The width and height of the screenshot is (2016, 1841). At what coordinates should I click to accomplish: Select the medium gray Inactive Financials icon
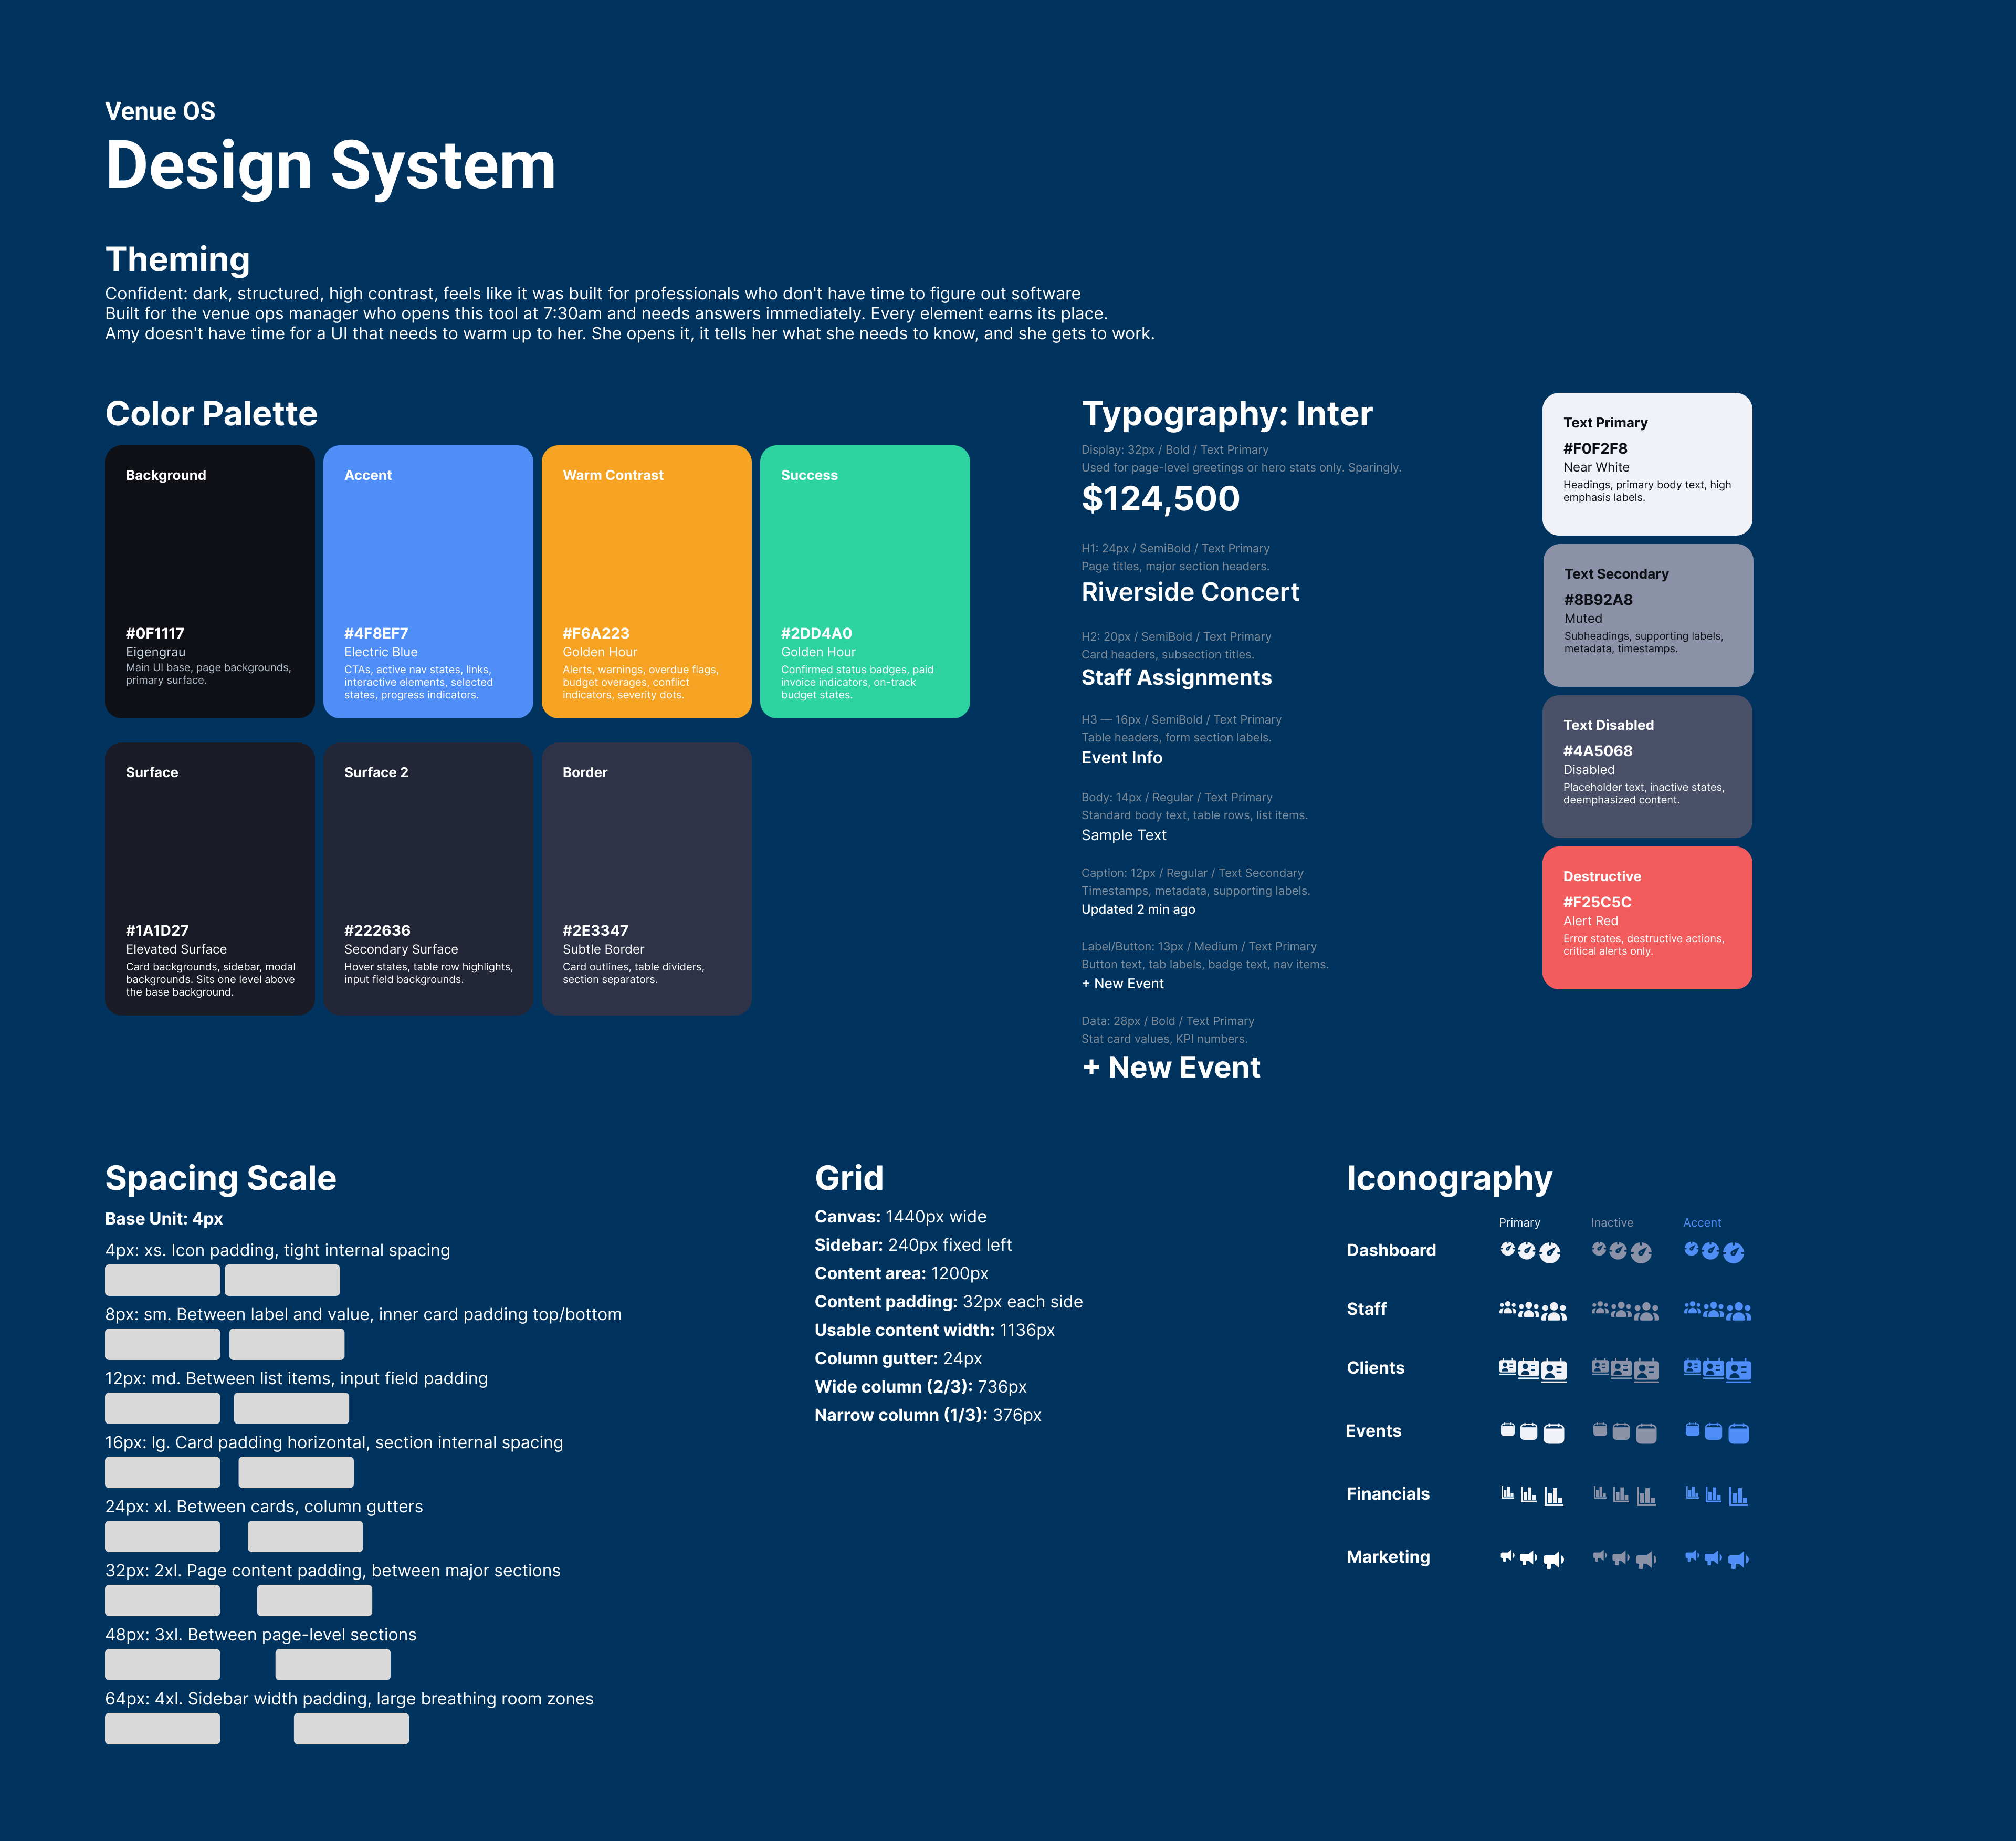1621,1495
